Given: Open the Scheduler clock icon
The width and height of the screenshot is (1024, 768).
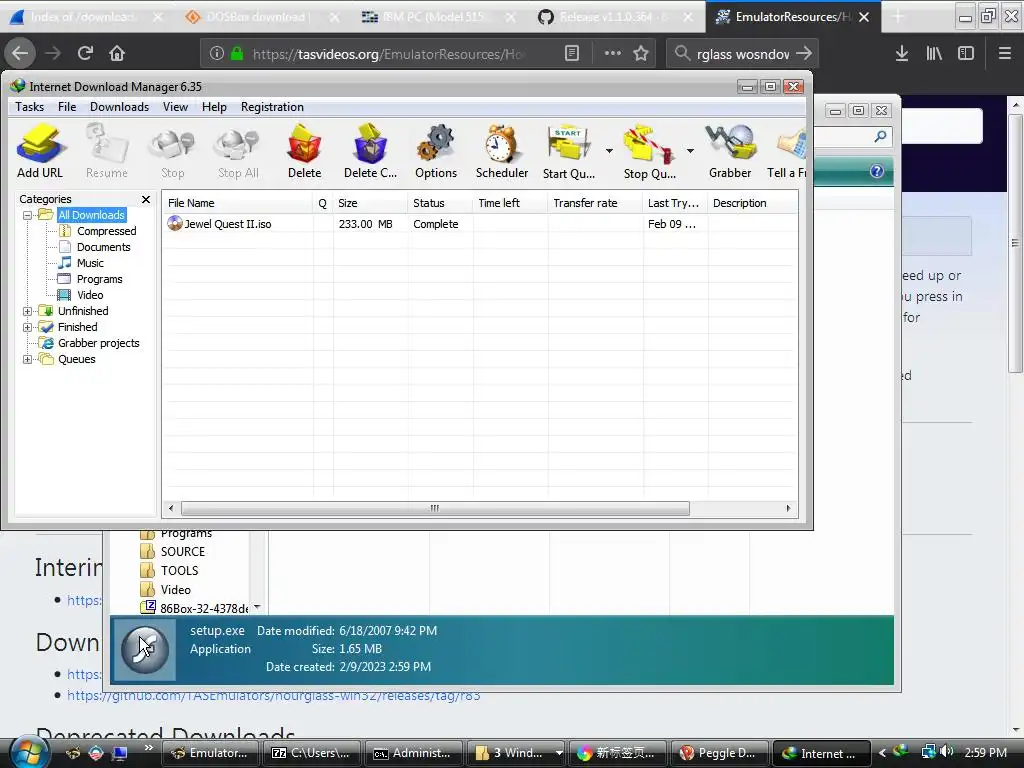Looking at the screenshot, I should click(502, 151).
